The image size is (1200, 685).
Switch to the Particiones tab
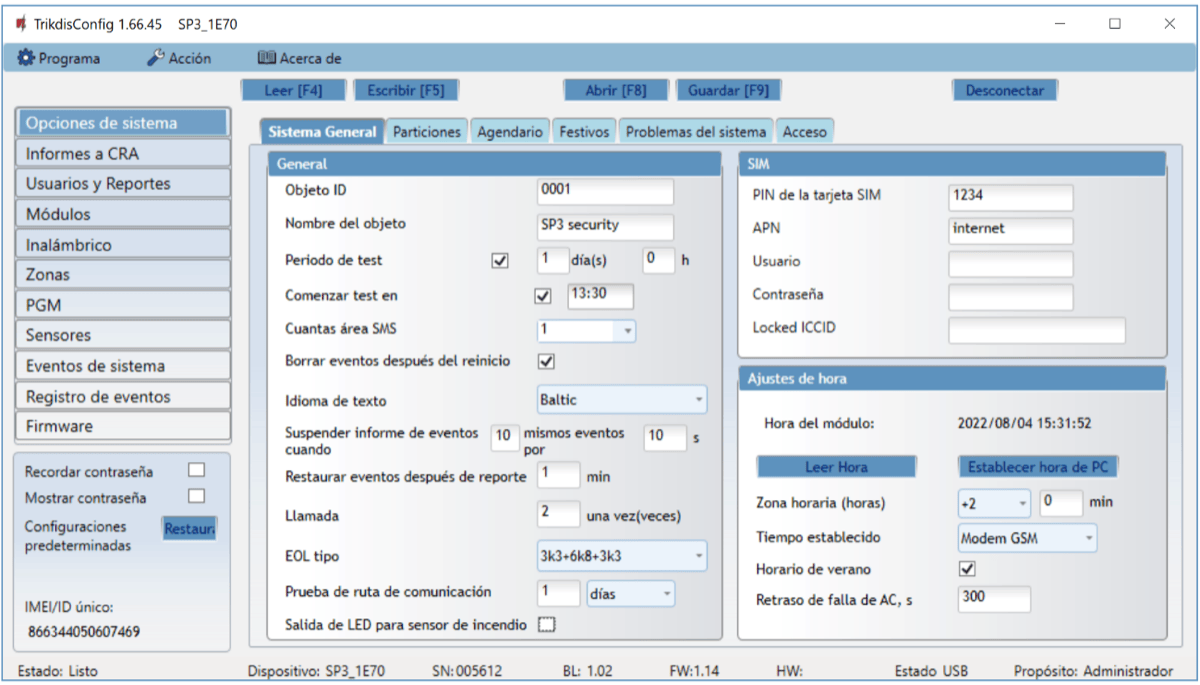click(427, 132)
